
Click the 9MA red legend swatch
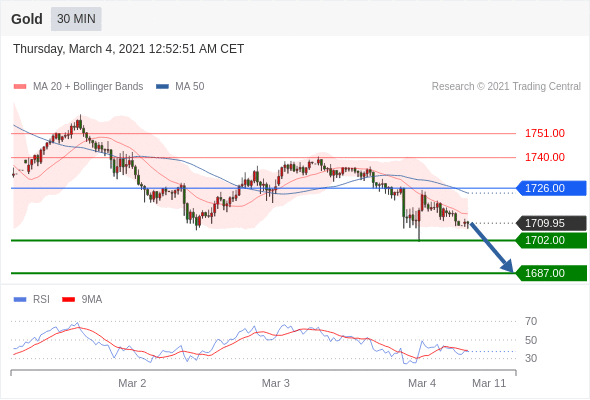68,300
